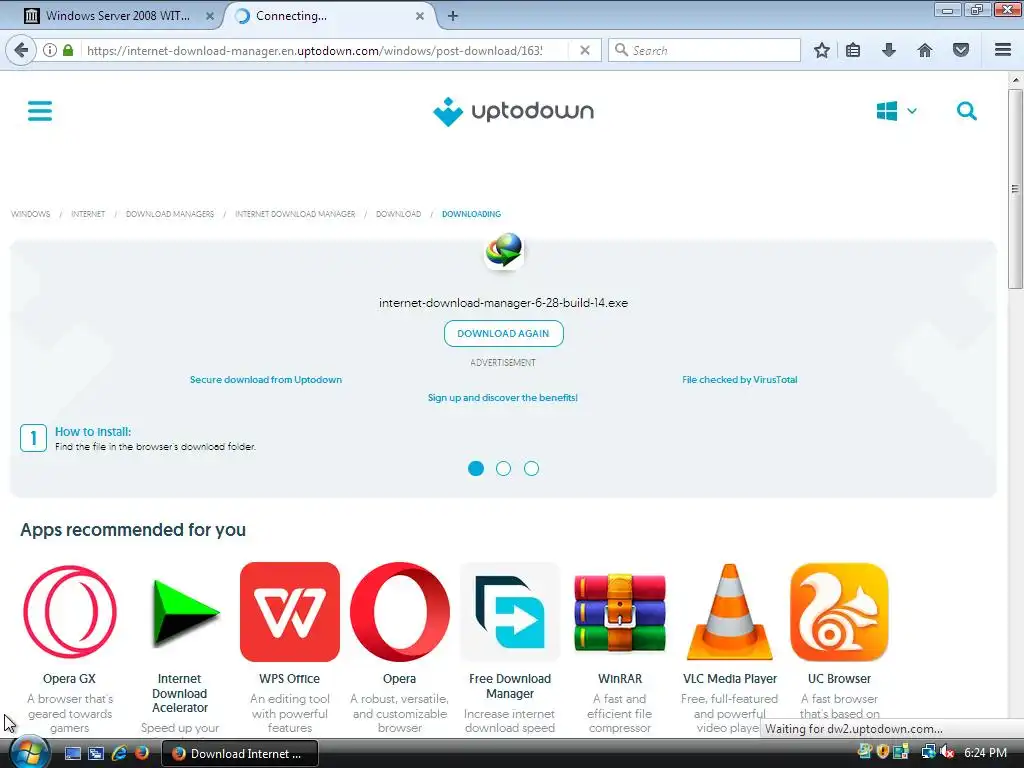Click Show Desktop icon in taskbar
The image size is (1024, 768).
[72, 753]
